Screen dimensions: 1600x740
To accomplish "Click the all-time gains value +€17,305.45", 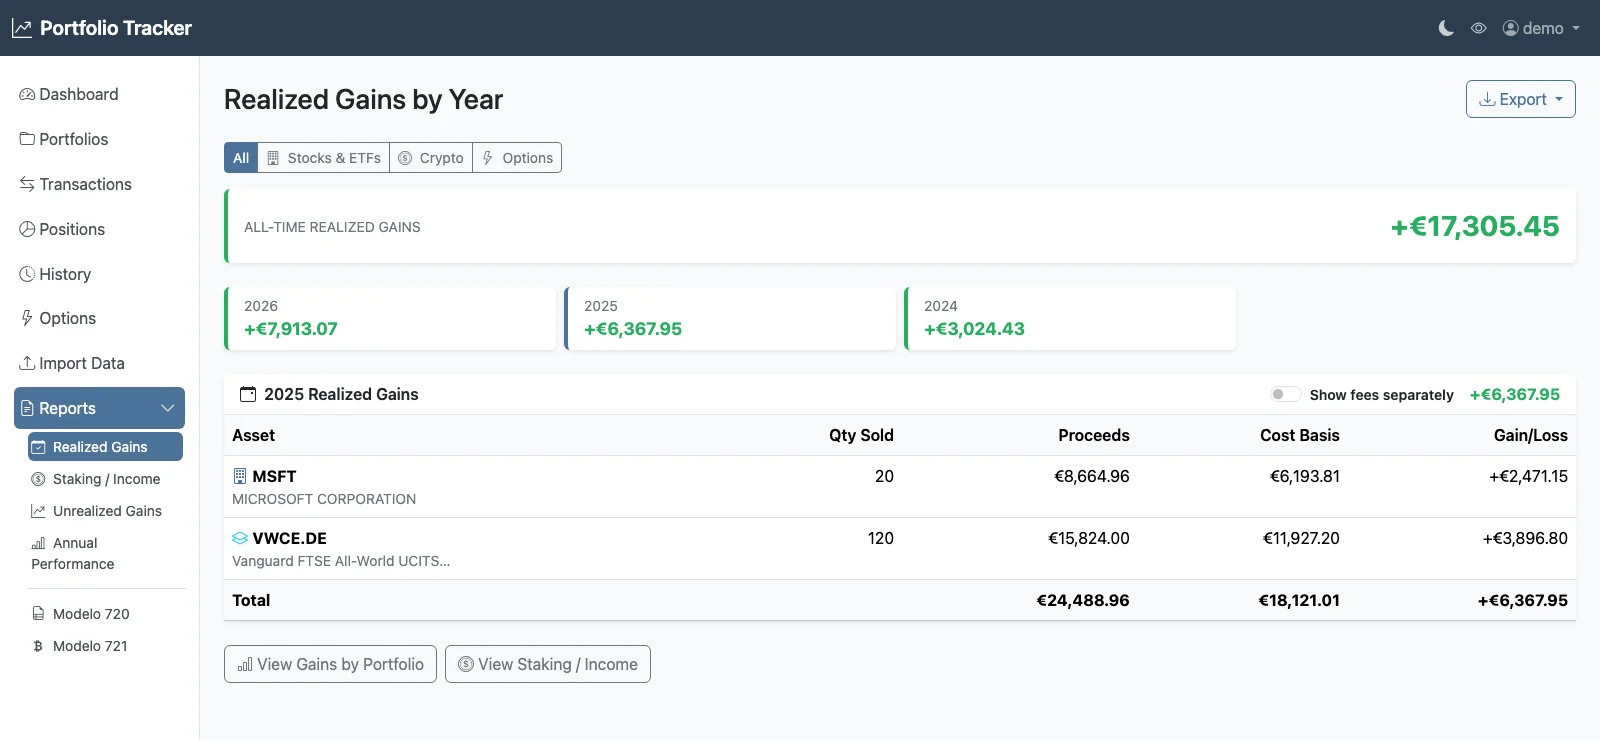I will pos(1475,227).
